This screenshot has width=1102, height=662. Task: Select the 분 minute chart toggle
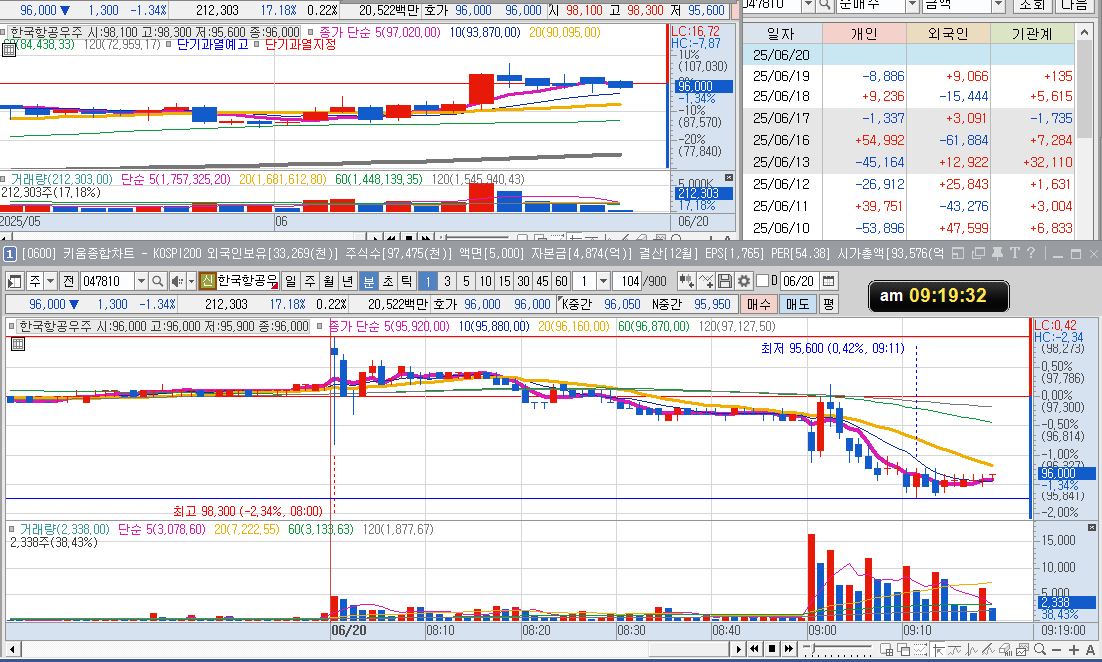(368, 281)
